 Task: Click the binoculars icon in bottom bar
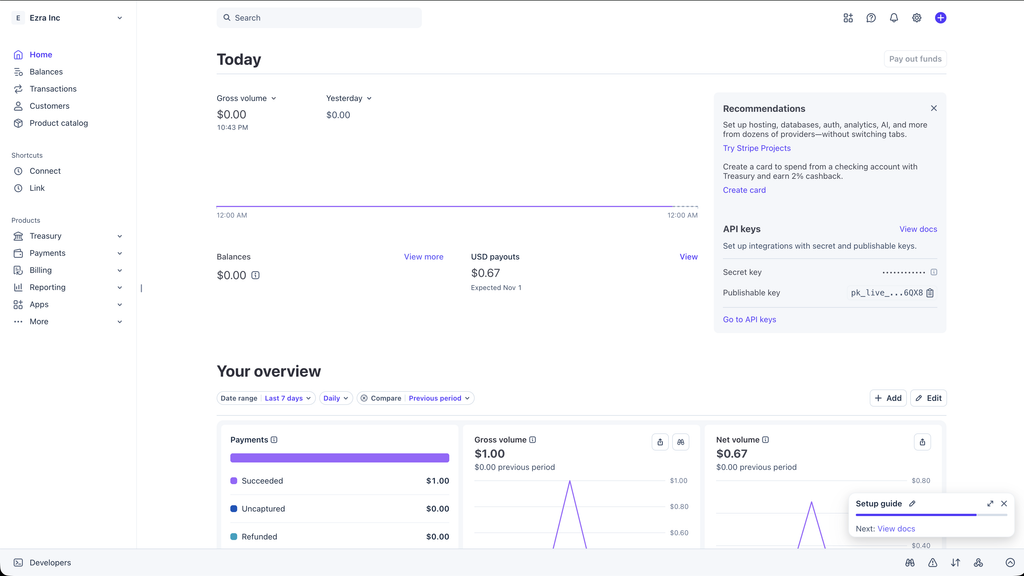coord(910,563)
